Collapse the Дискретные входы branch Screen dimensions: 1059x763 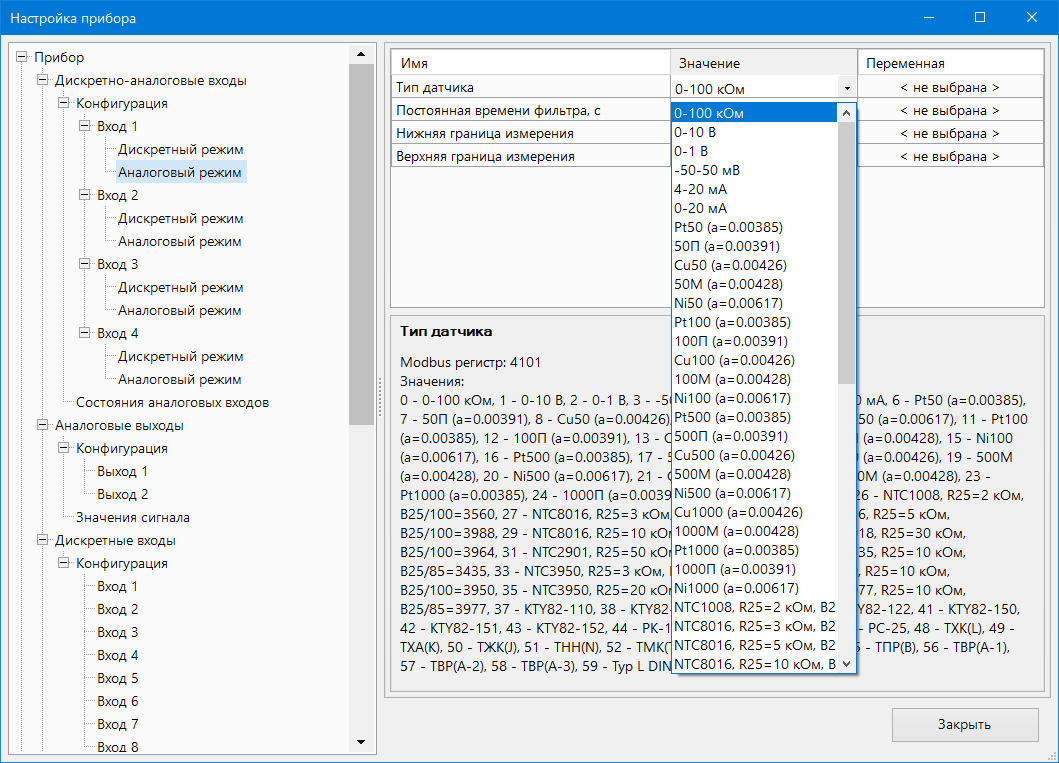[x=43, y=540]
